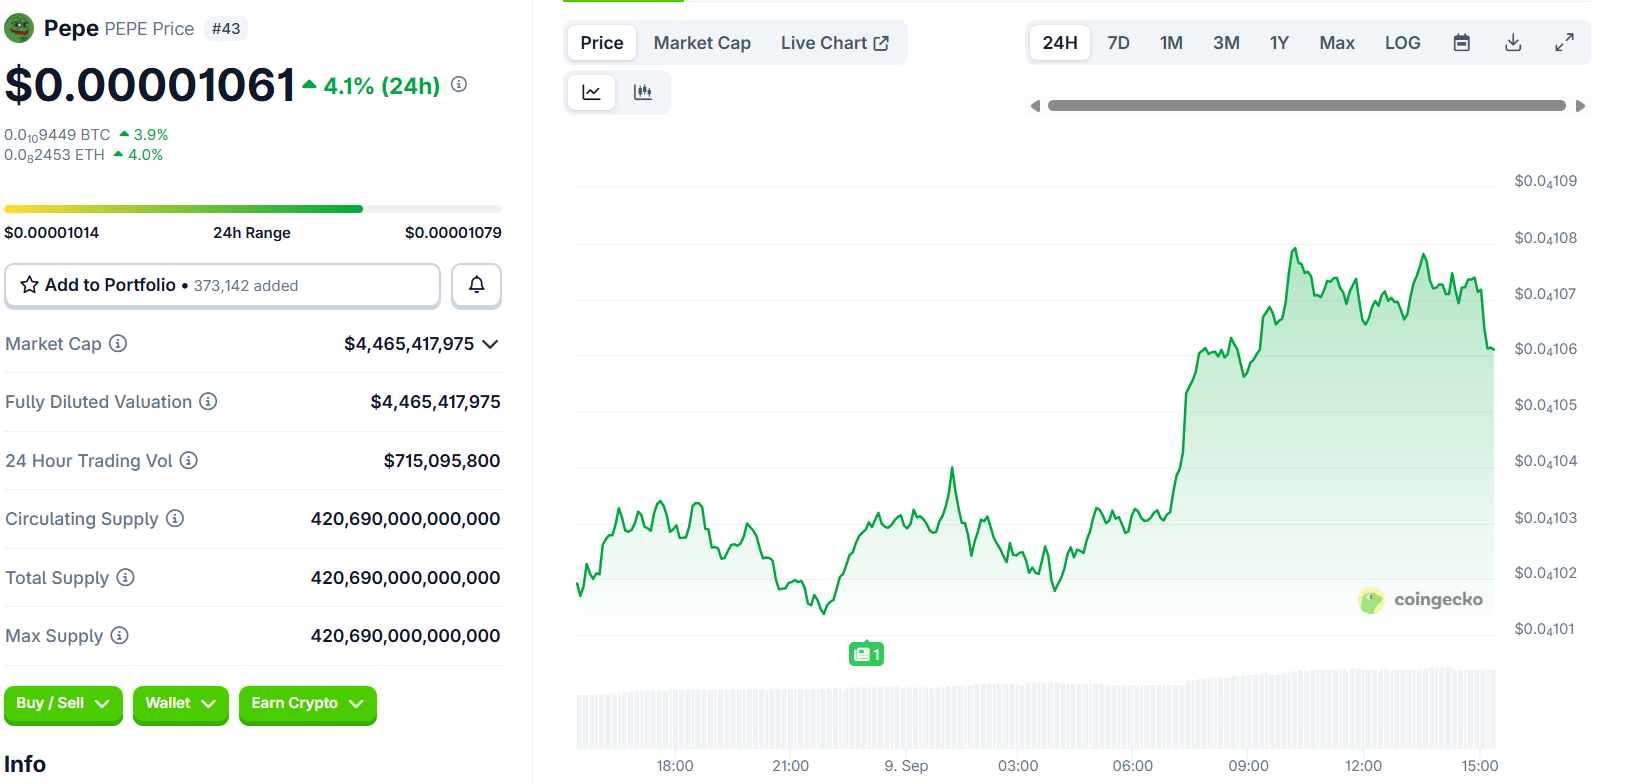This screenshot has height=783, width=1636.
Task: Open the Wallet dropdown
Action: pyautogui.click(x=180, y=704)
